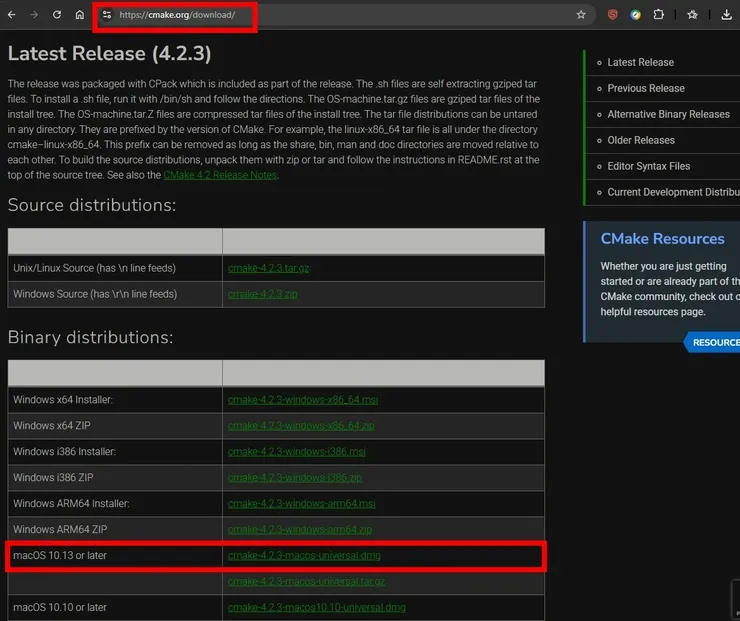740x621 pixels.
Task: Select the Windows x64 Installer: label
Action: (63, 400)
